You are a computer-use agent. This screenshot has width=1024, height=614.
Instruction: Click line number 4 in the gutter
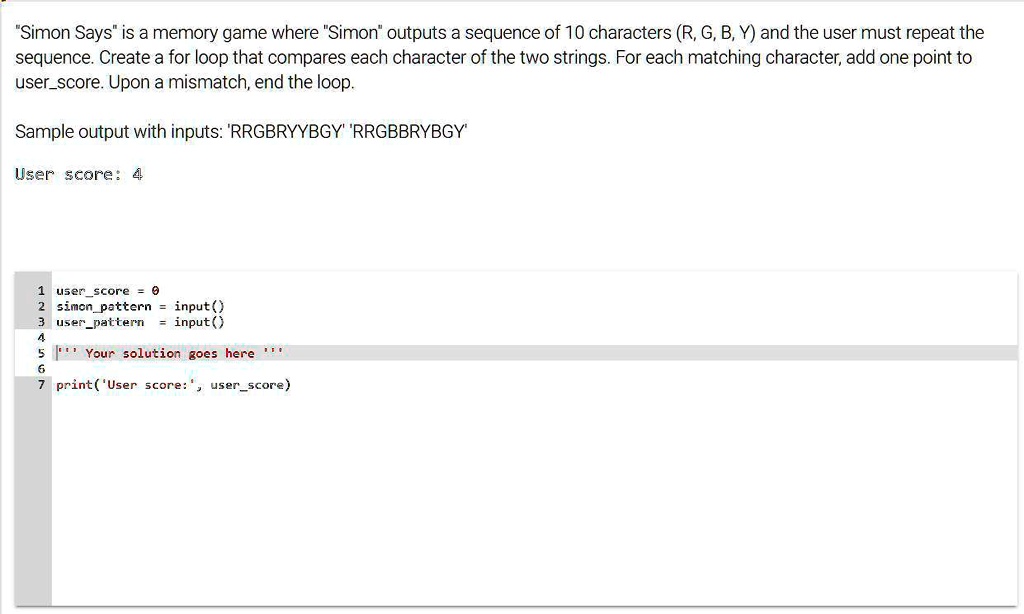coord(41,337)
